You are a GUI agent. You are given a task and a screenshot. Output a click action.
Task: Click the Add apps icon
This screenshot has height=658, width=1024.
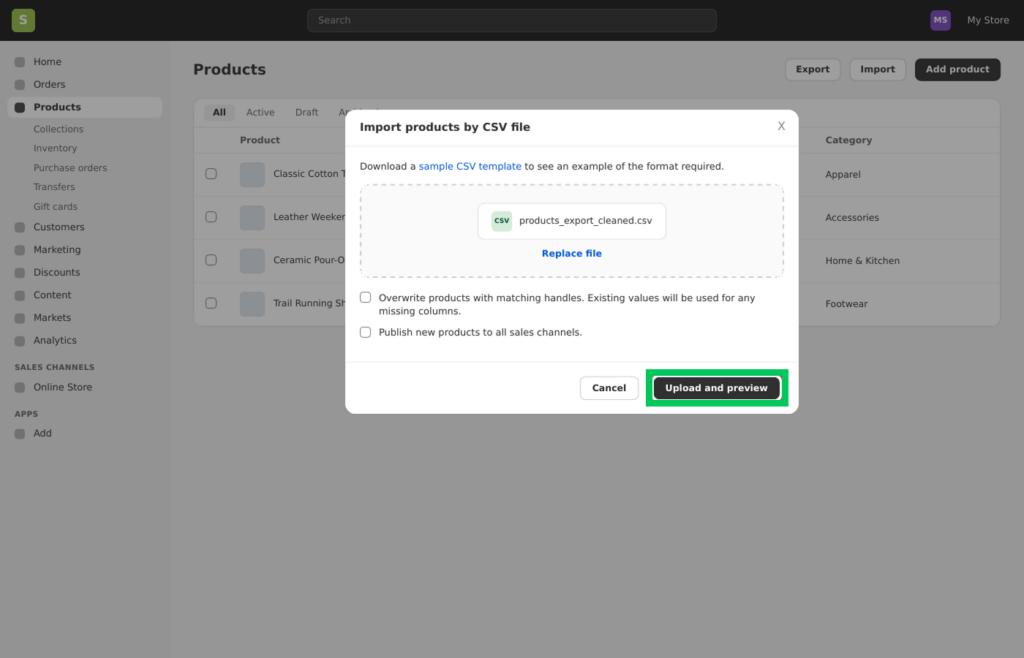click(x=20, y=434)
